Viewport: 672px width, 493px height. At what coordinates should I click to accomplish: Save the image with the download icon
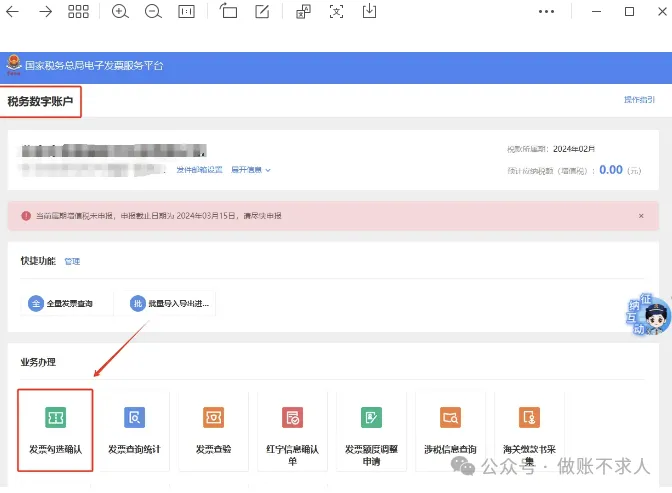(x=369, y=11)
